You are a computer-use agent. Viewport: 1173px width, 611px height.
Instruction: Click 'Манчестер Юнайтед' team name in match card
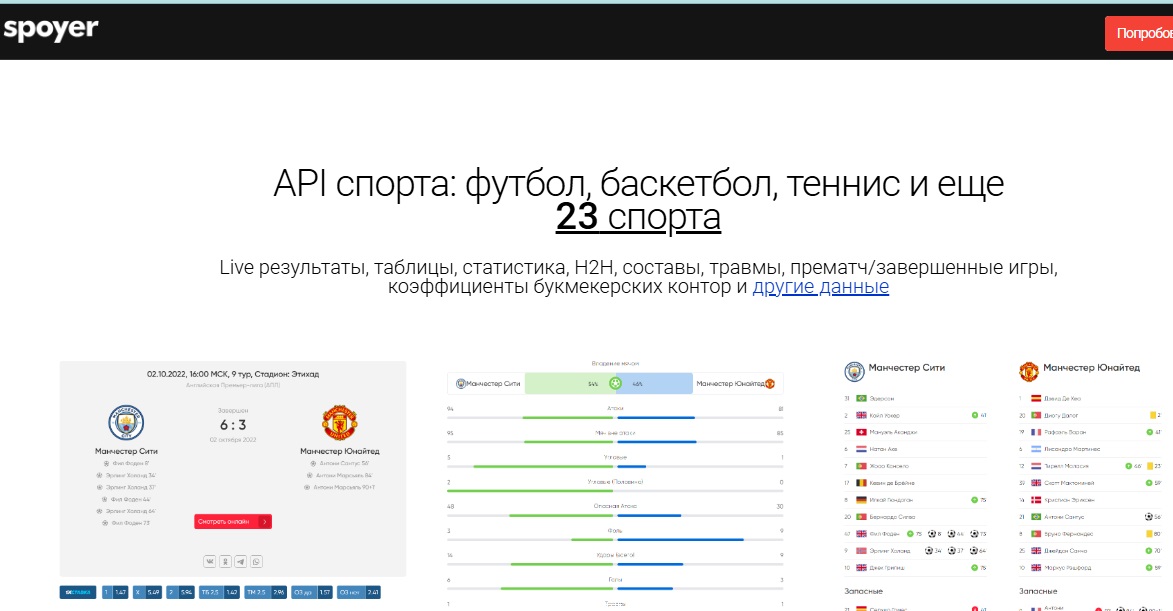tap(340, 451)
